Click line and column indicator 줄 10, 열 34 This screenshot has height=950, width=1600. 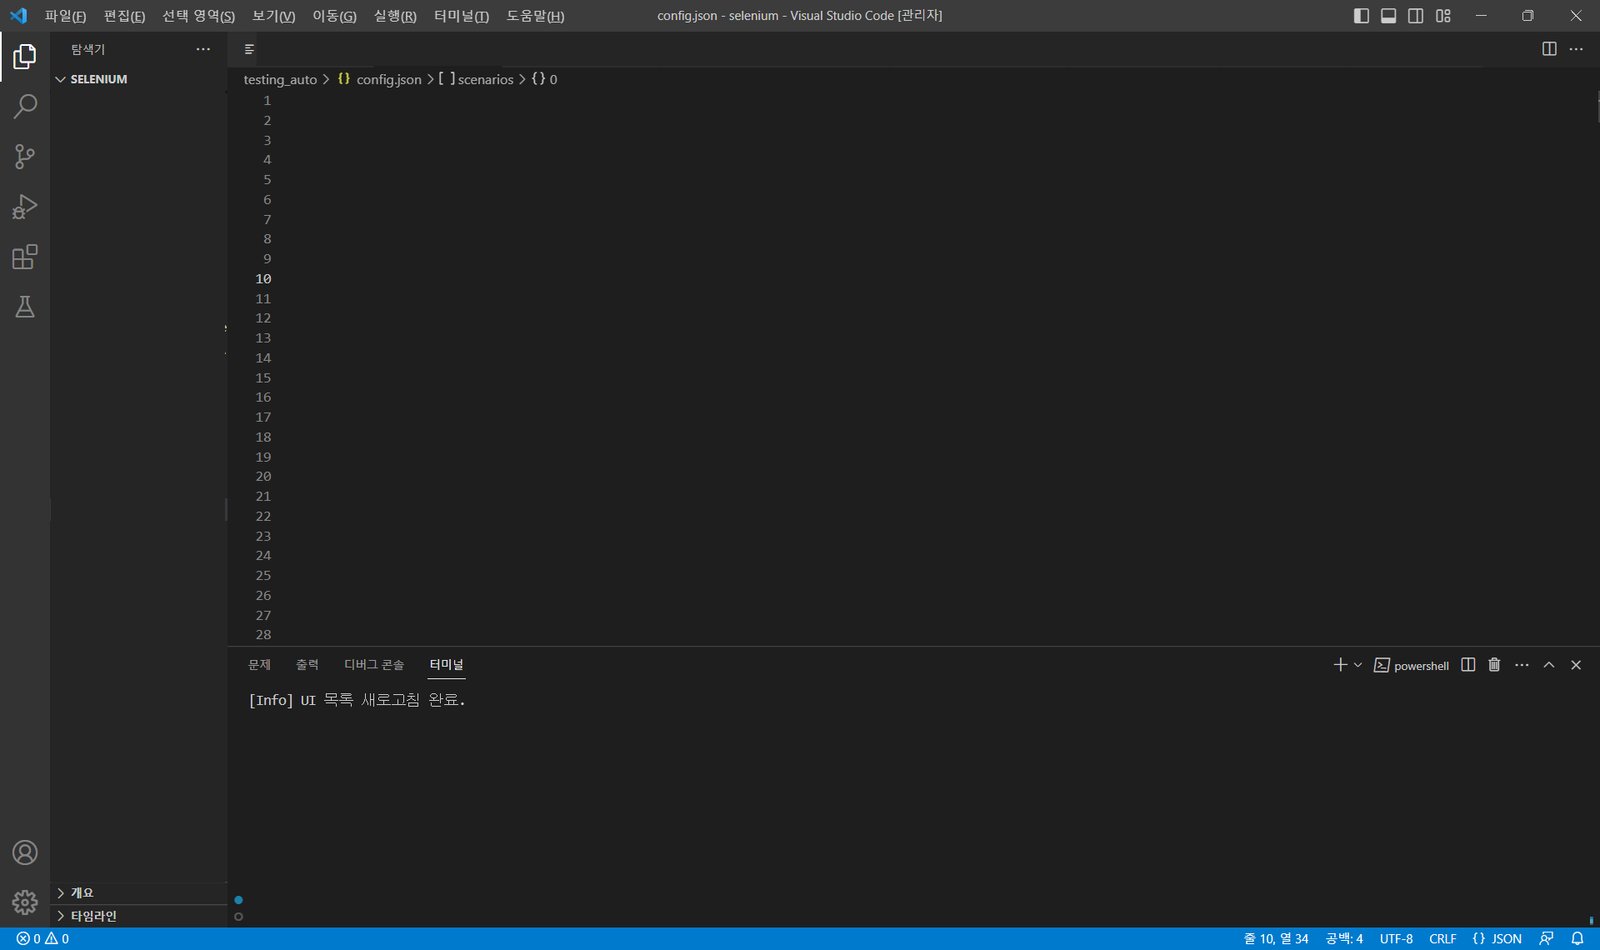tap(1276, 939)
